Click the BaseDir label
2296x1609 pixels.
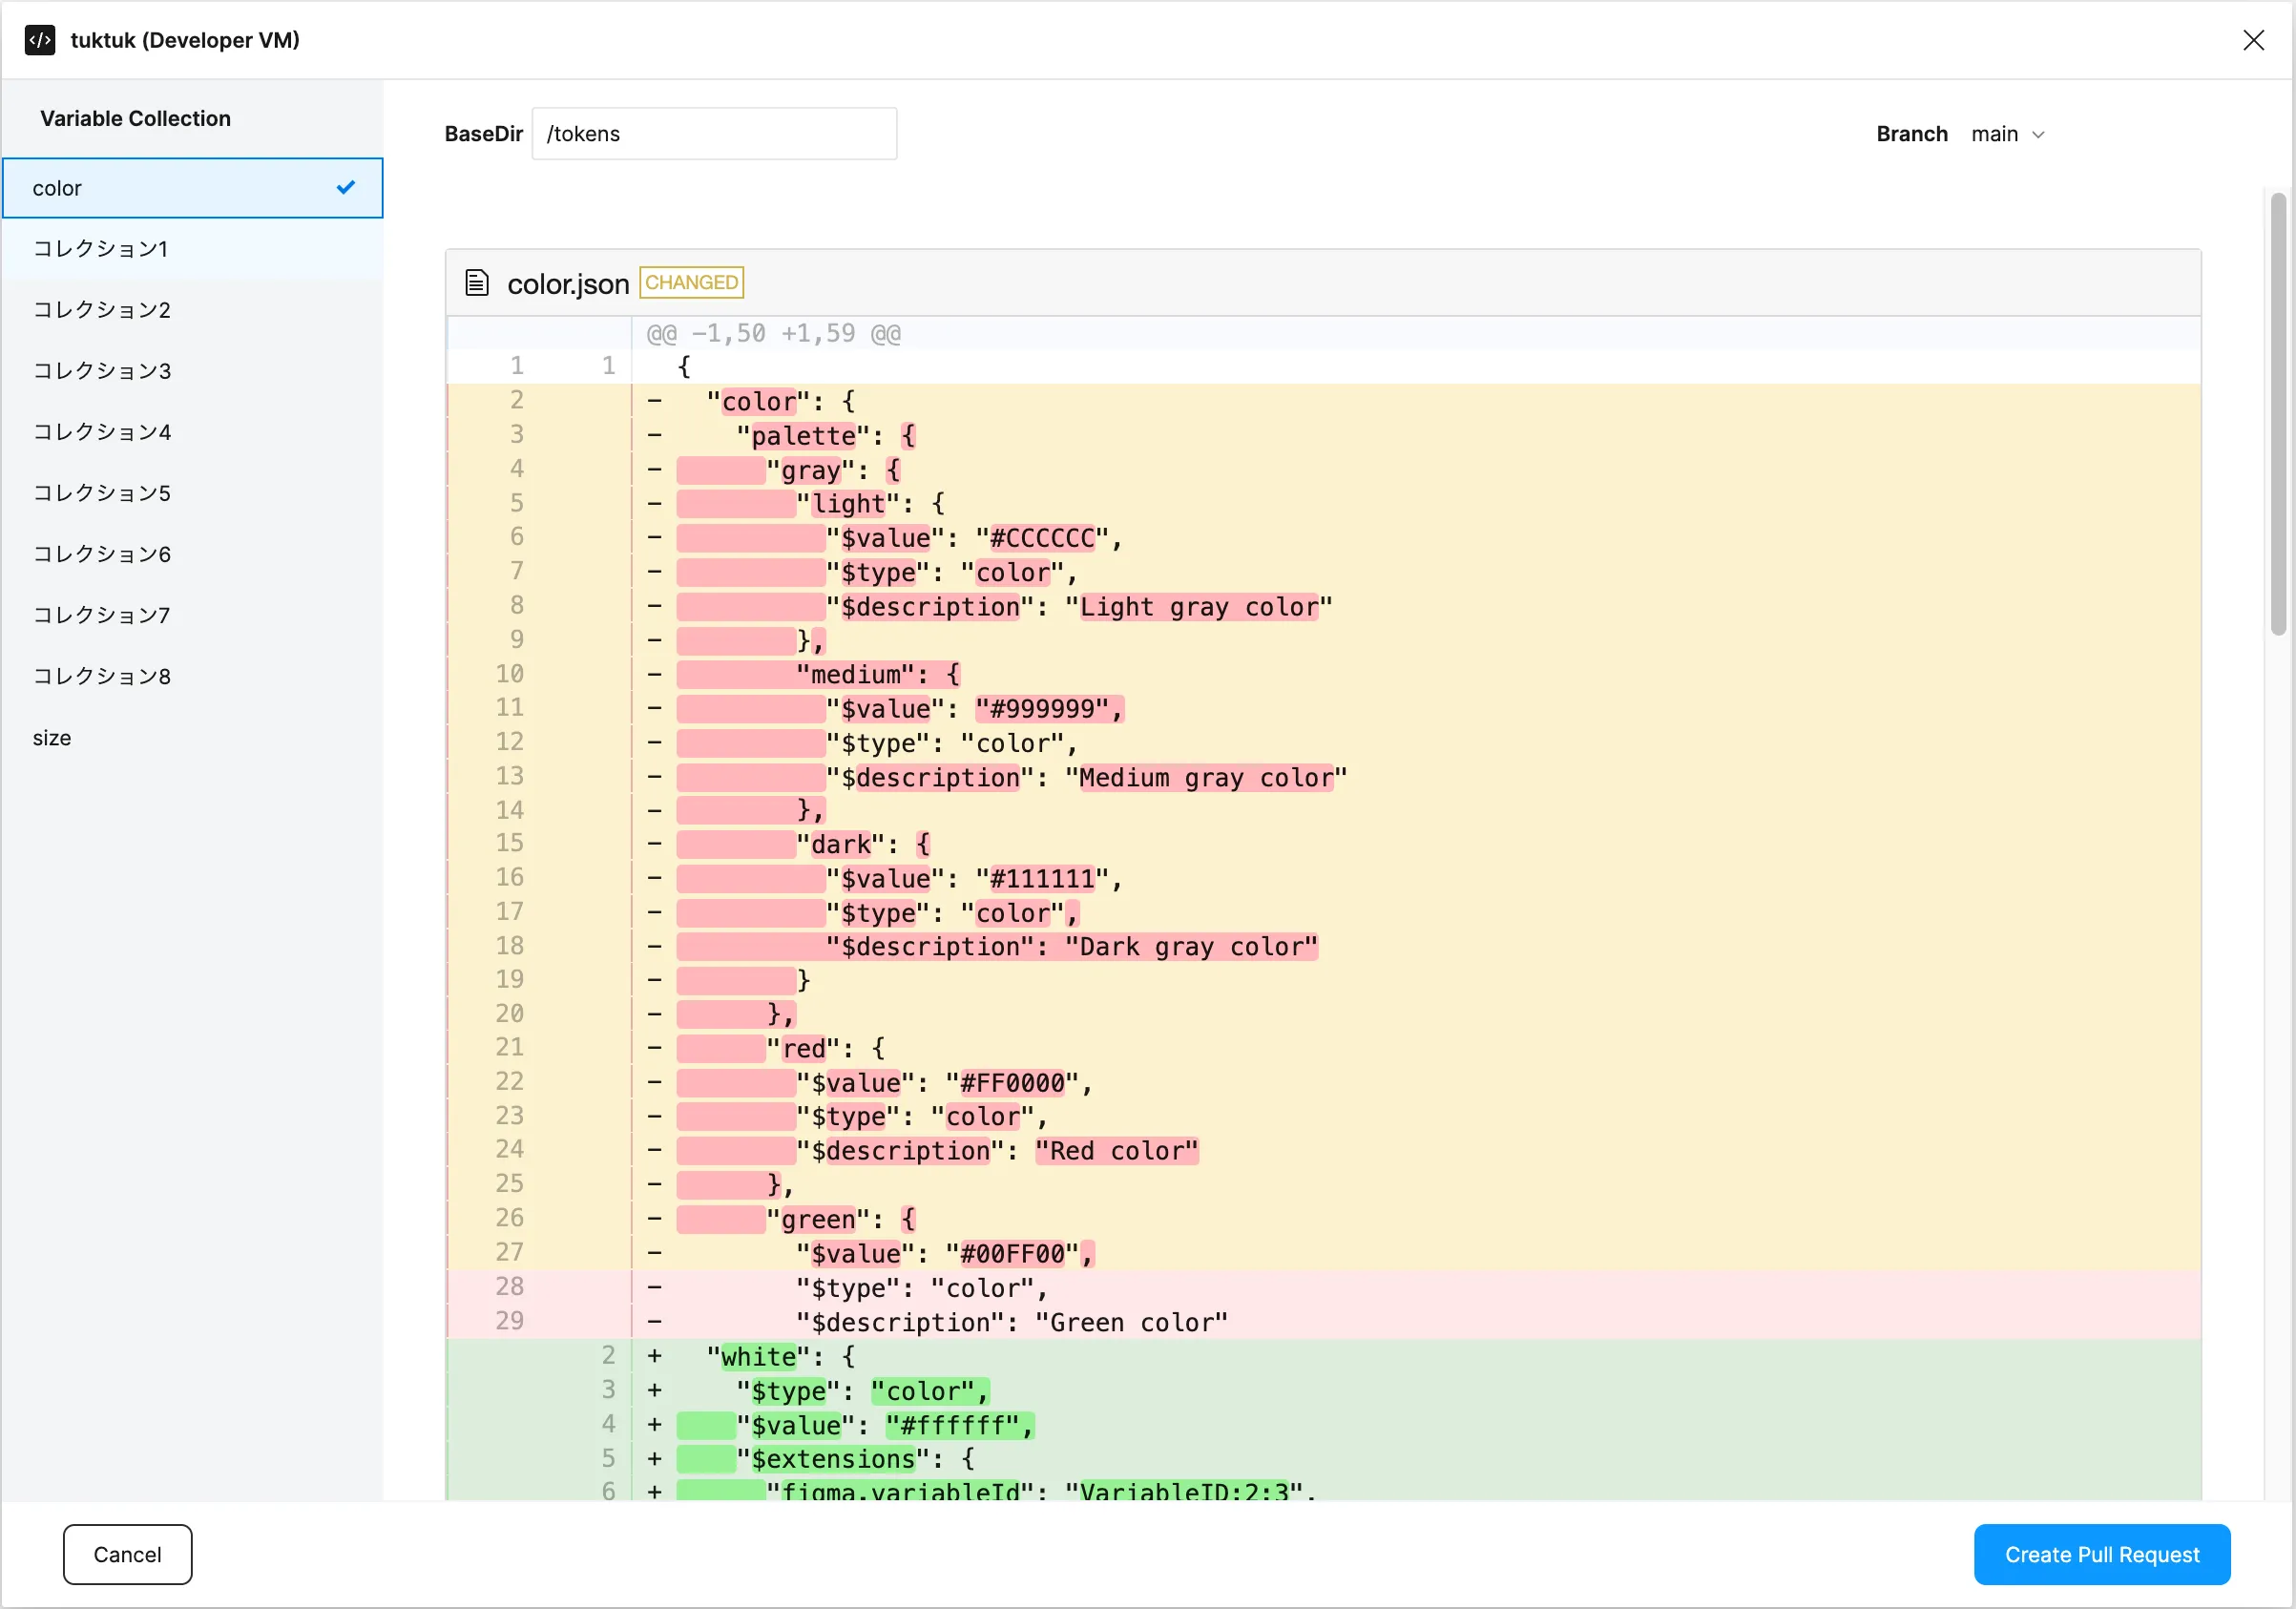point(483,134)
